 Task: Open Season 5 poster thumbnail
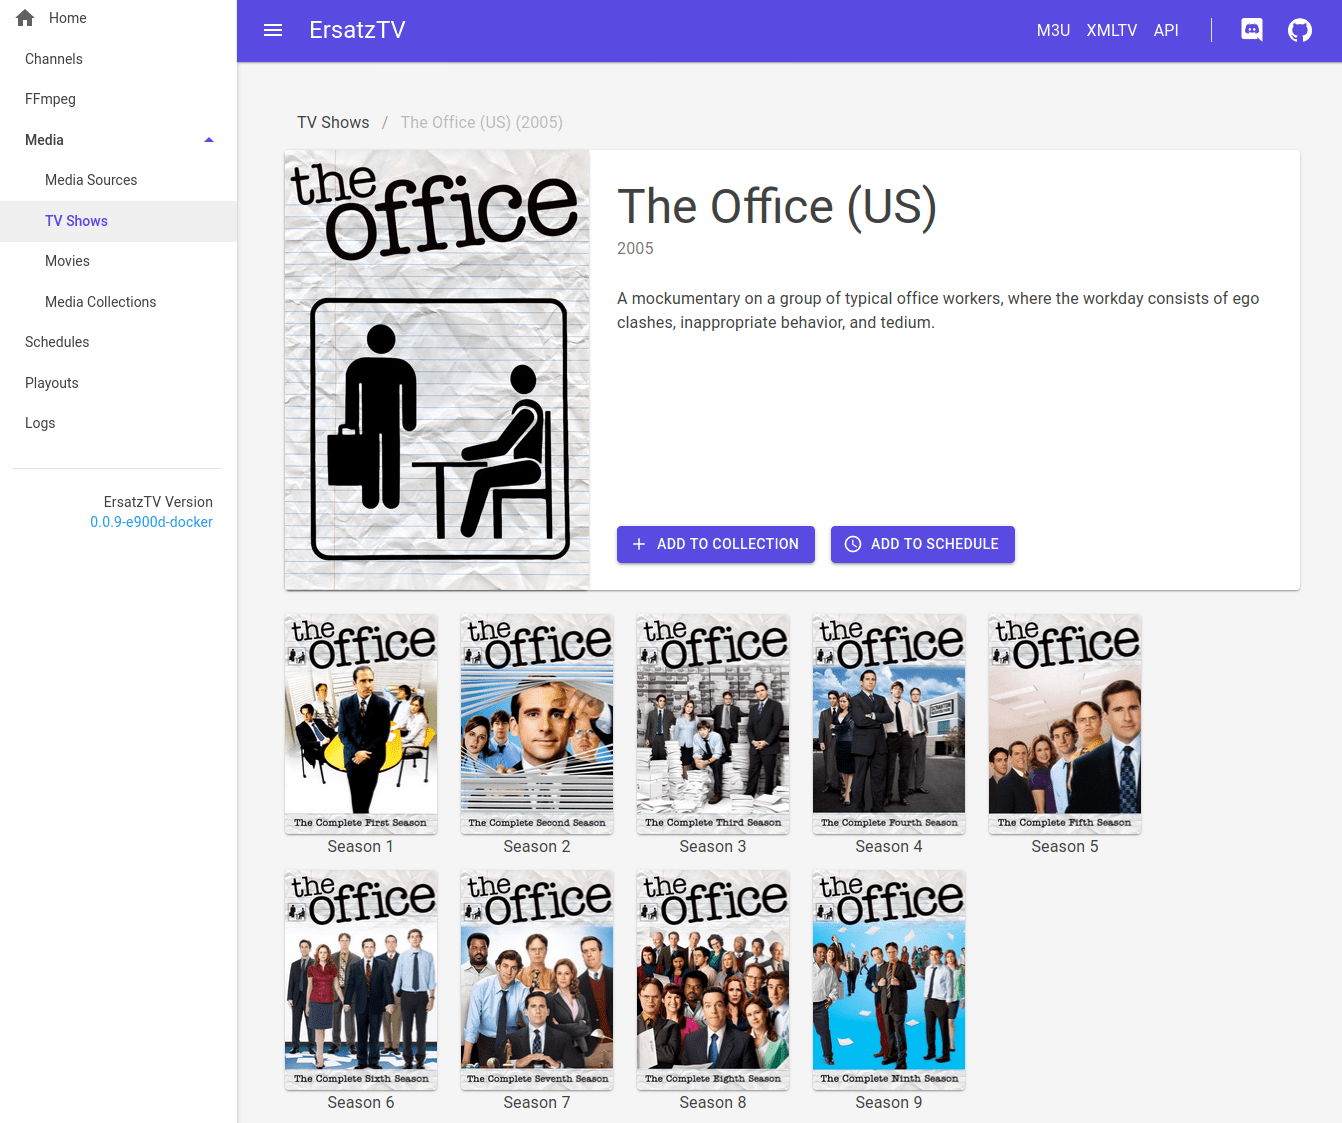tap(1065, 724)
